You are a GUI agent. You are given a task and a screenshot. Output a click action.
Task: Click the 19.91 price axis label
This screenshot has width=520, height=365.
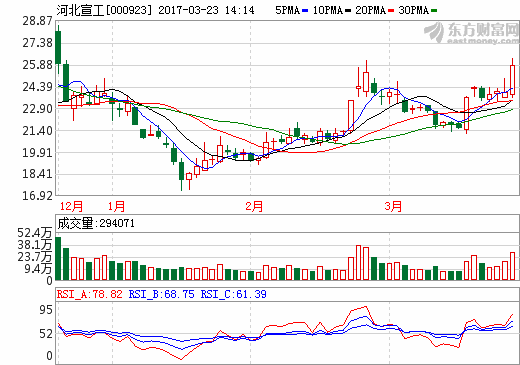[37, 153]
